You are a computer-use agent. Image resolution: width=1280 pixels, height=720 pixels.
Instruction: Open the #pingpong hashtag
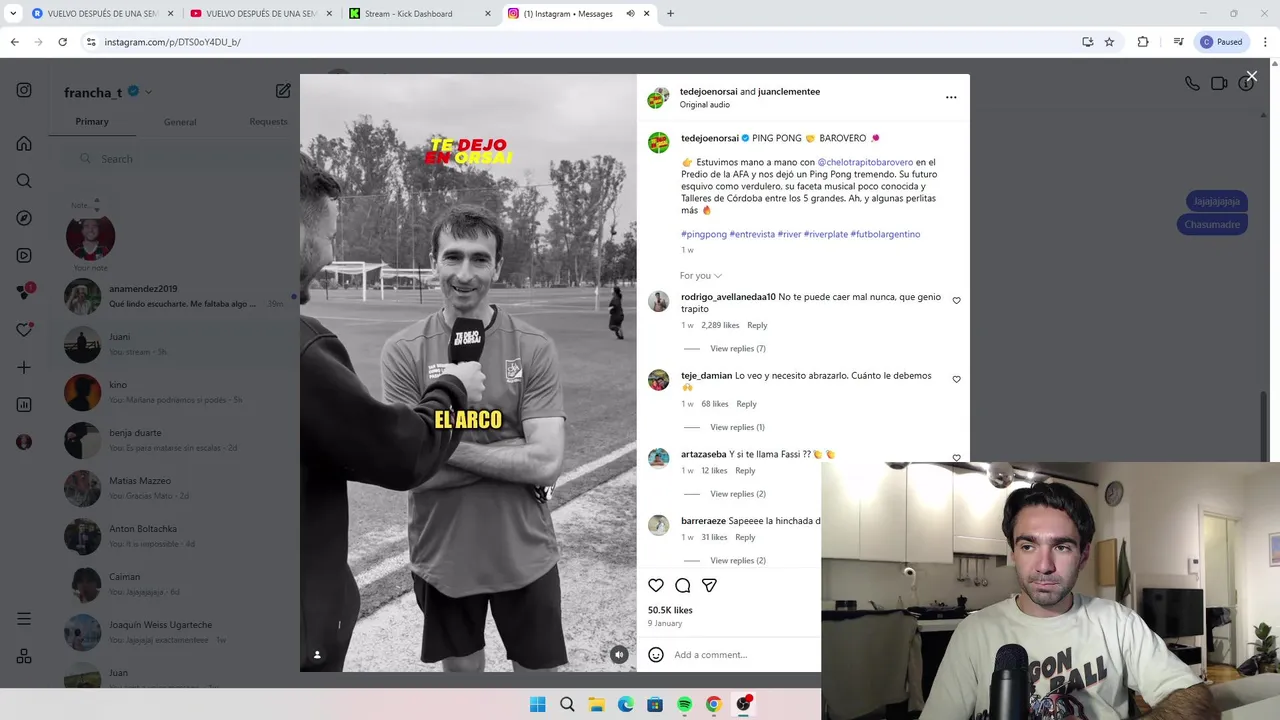click(704, 234)
